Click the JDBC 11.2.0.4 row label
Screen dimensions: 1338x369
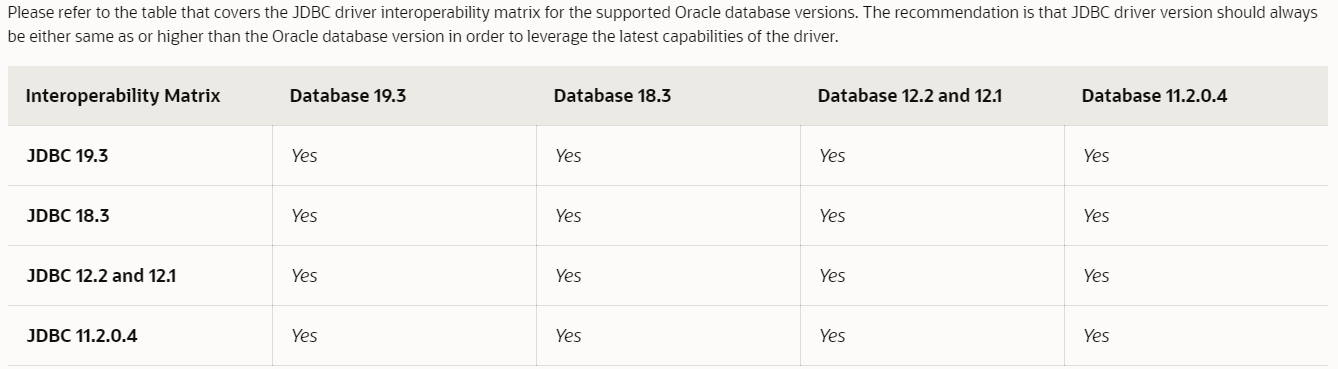click(x=82, y=336)
